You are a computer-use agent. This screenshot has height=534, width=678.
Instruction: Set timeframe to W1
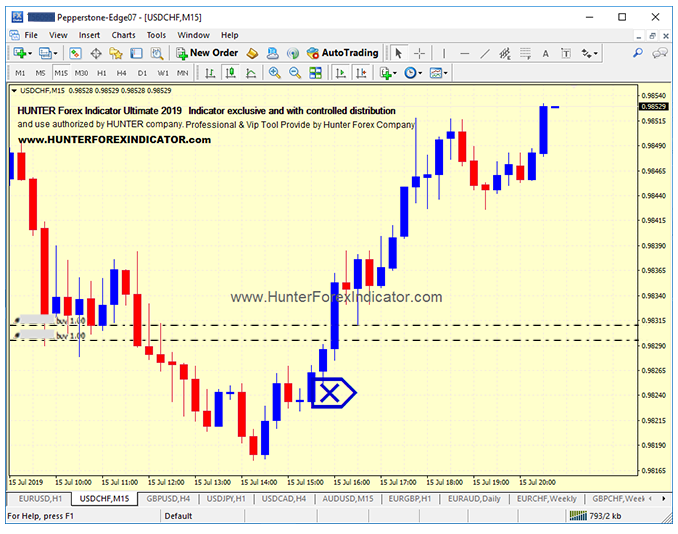coord(163,73)
